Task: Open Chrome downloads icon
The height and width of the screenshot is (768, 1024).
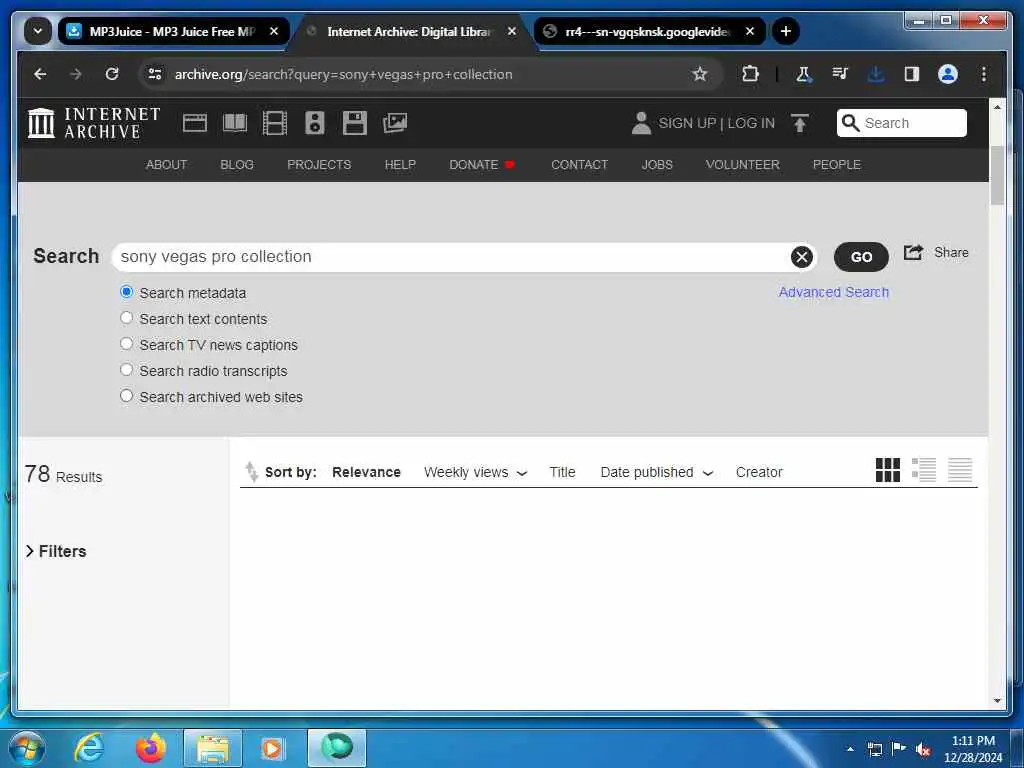Action: (x=876, y=74)
